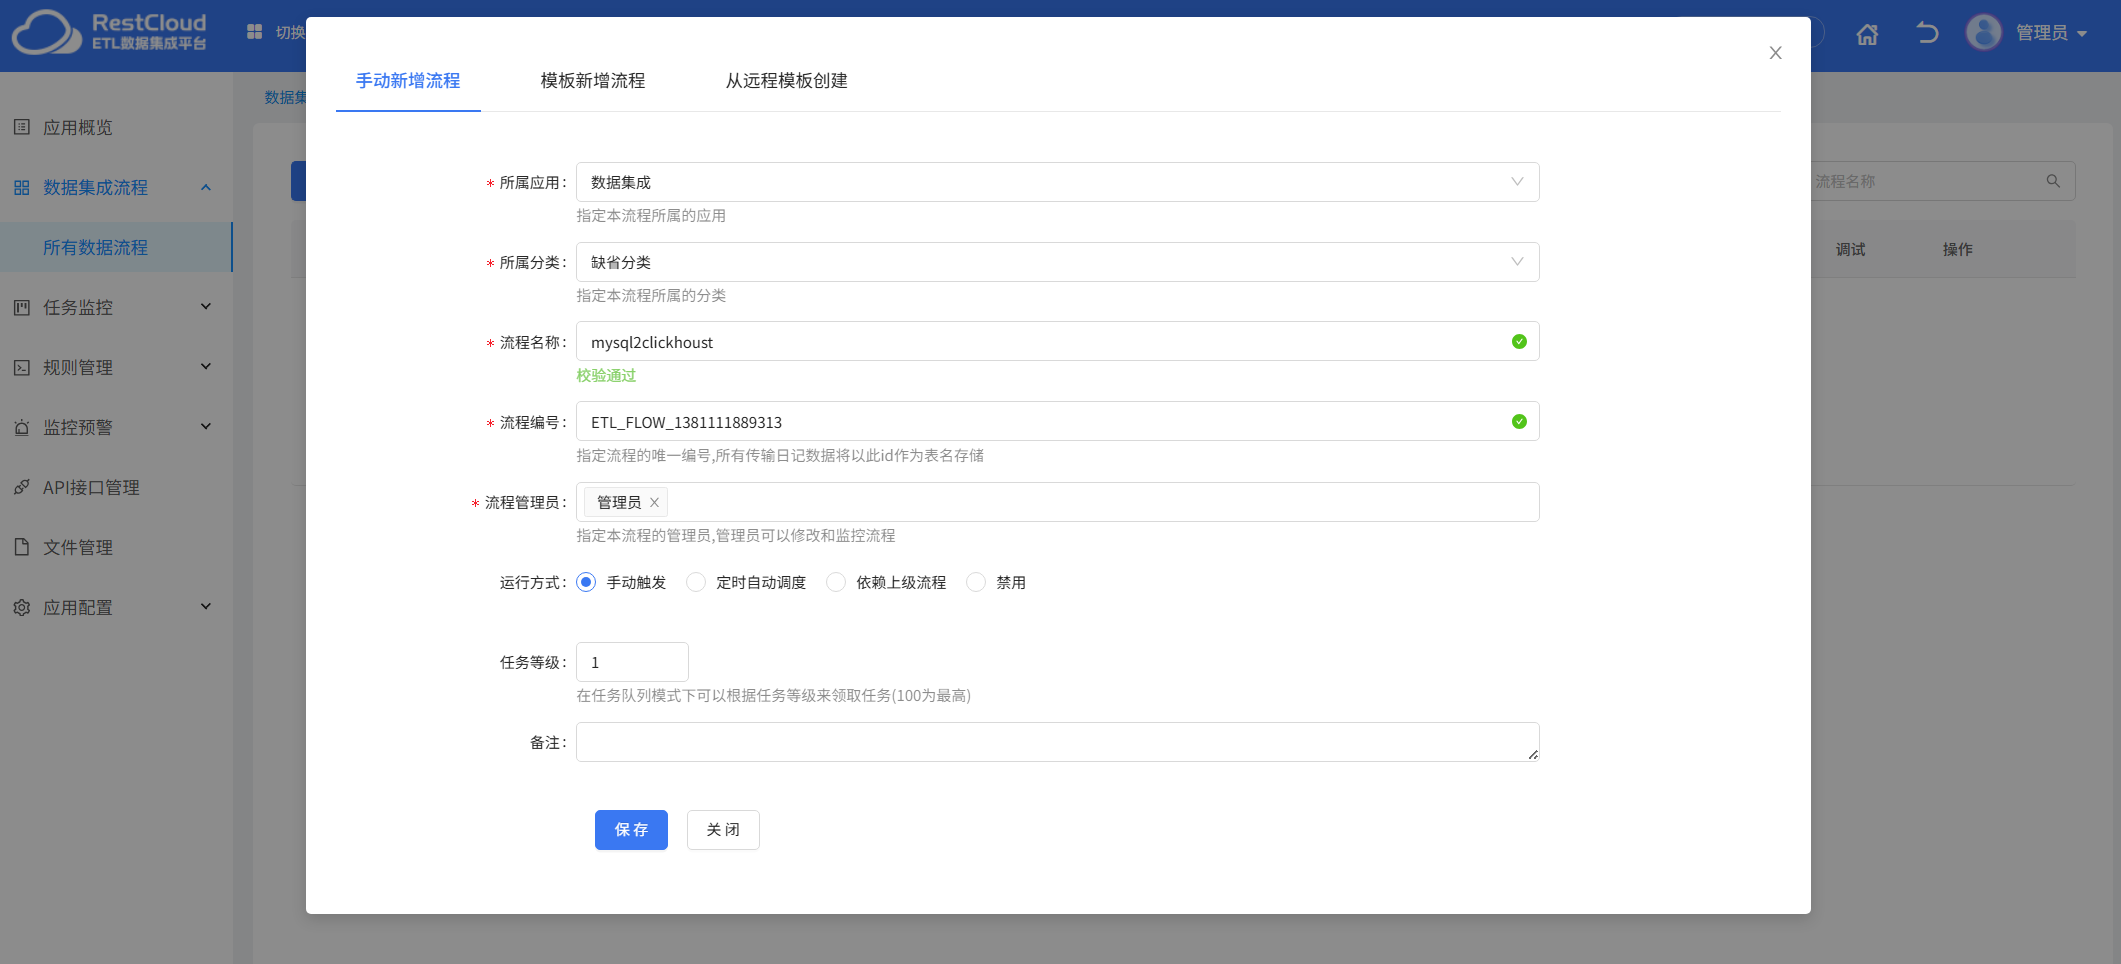Image resolution: width=2121 pixels, height=964 pixels.
Task: Remove the 管理员 tag
Action: pos(654,502)
